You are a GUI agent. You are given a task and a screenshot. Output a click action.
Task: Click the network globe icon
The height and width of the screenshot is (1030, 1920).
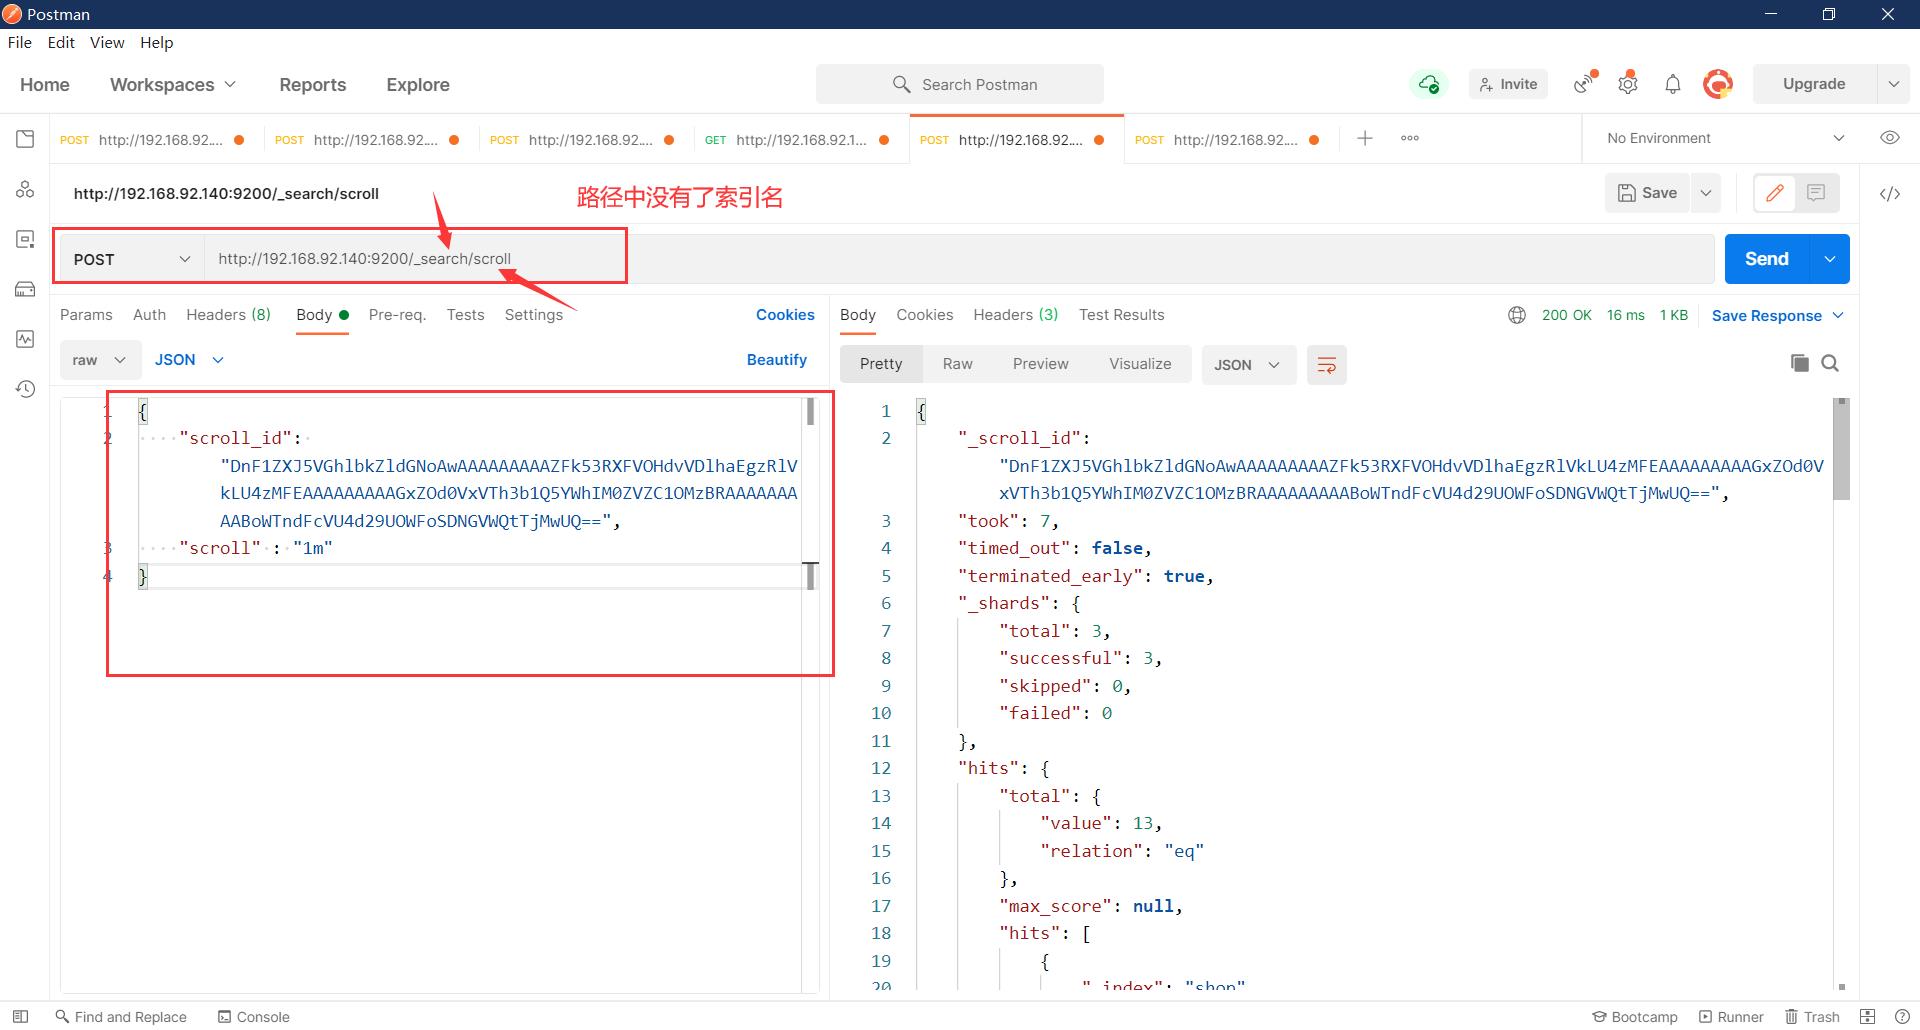pos(1517,315)
